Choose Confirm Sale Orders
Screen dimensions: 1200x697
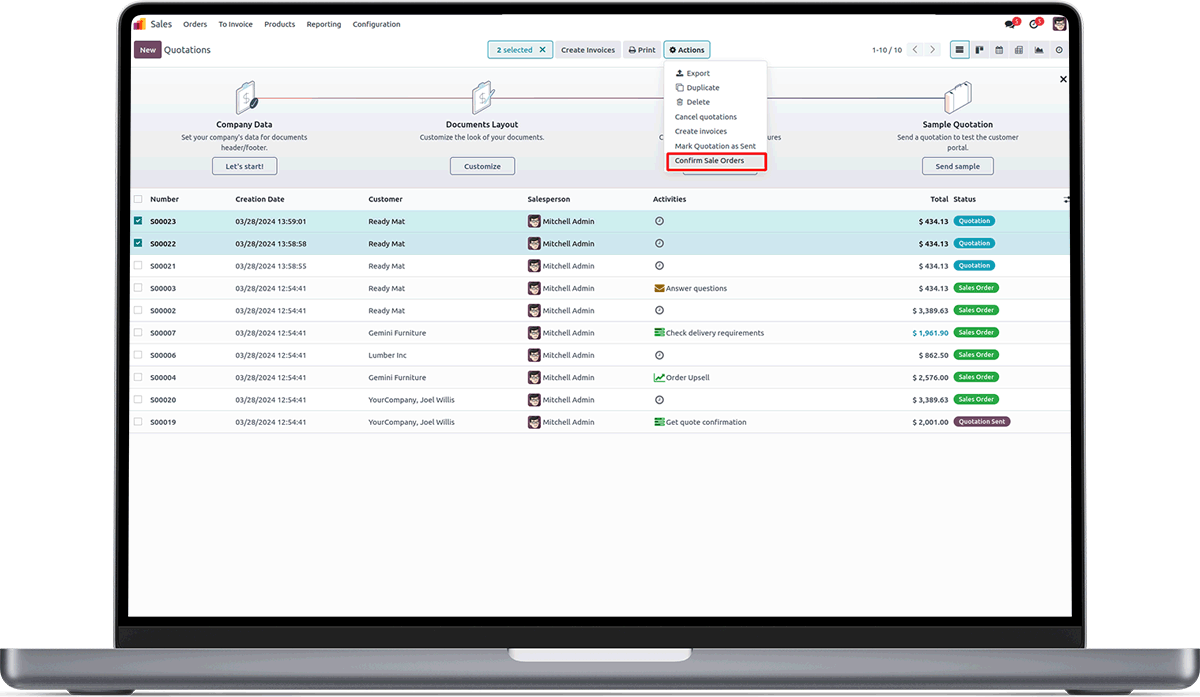pyautogui.click(x=715, y=161)
